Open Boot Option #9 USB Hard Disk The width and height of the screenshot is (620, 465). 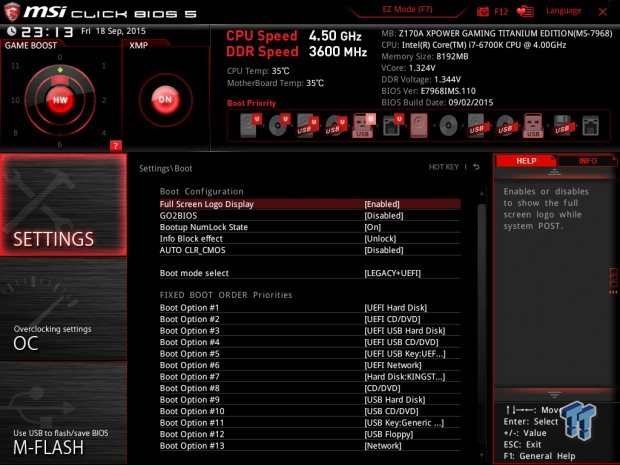tap(310, 399)
